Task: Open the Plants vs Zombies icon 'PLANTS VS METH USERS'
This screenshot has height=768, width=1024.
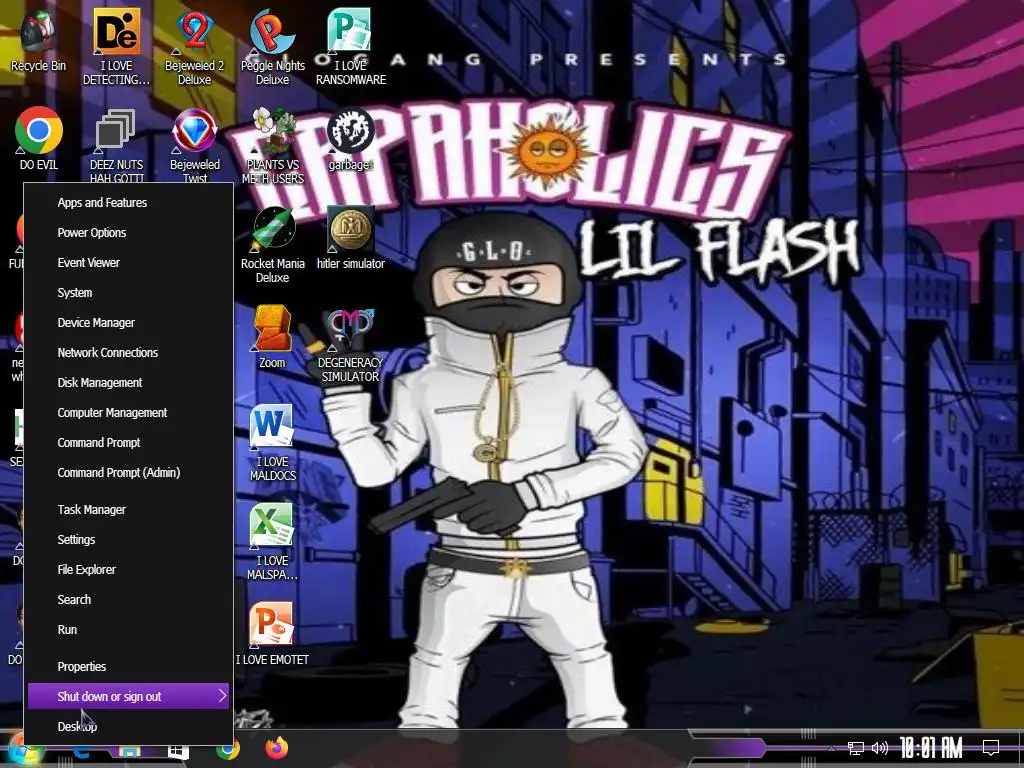Action: click(x=273, y=145)
